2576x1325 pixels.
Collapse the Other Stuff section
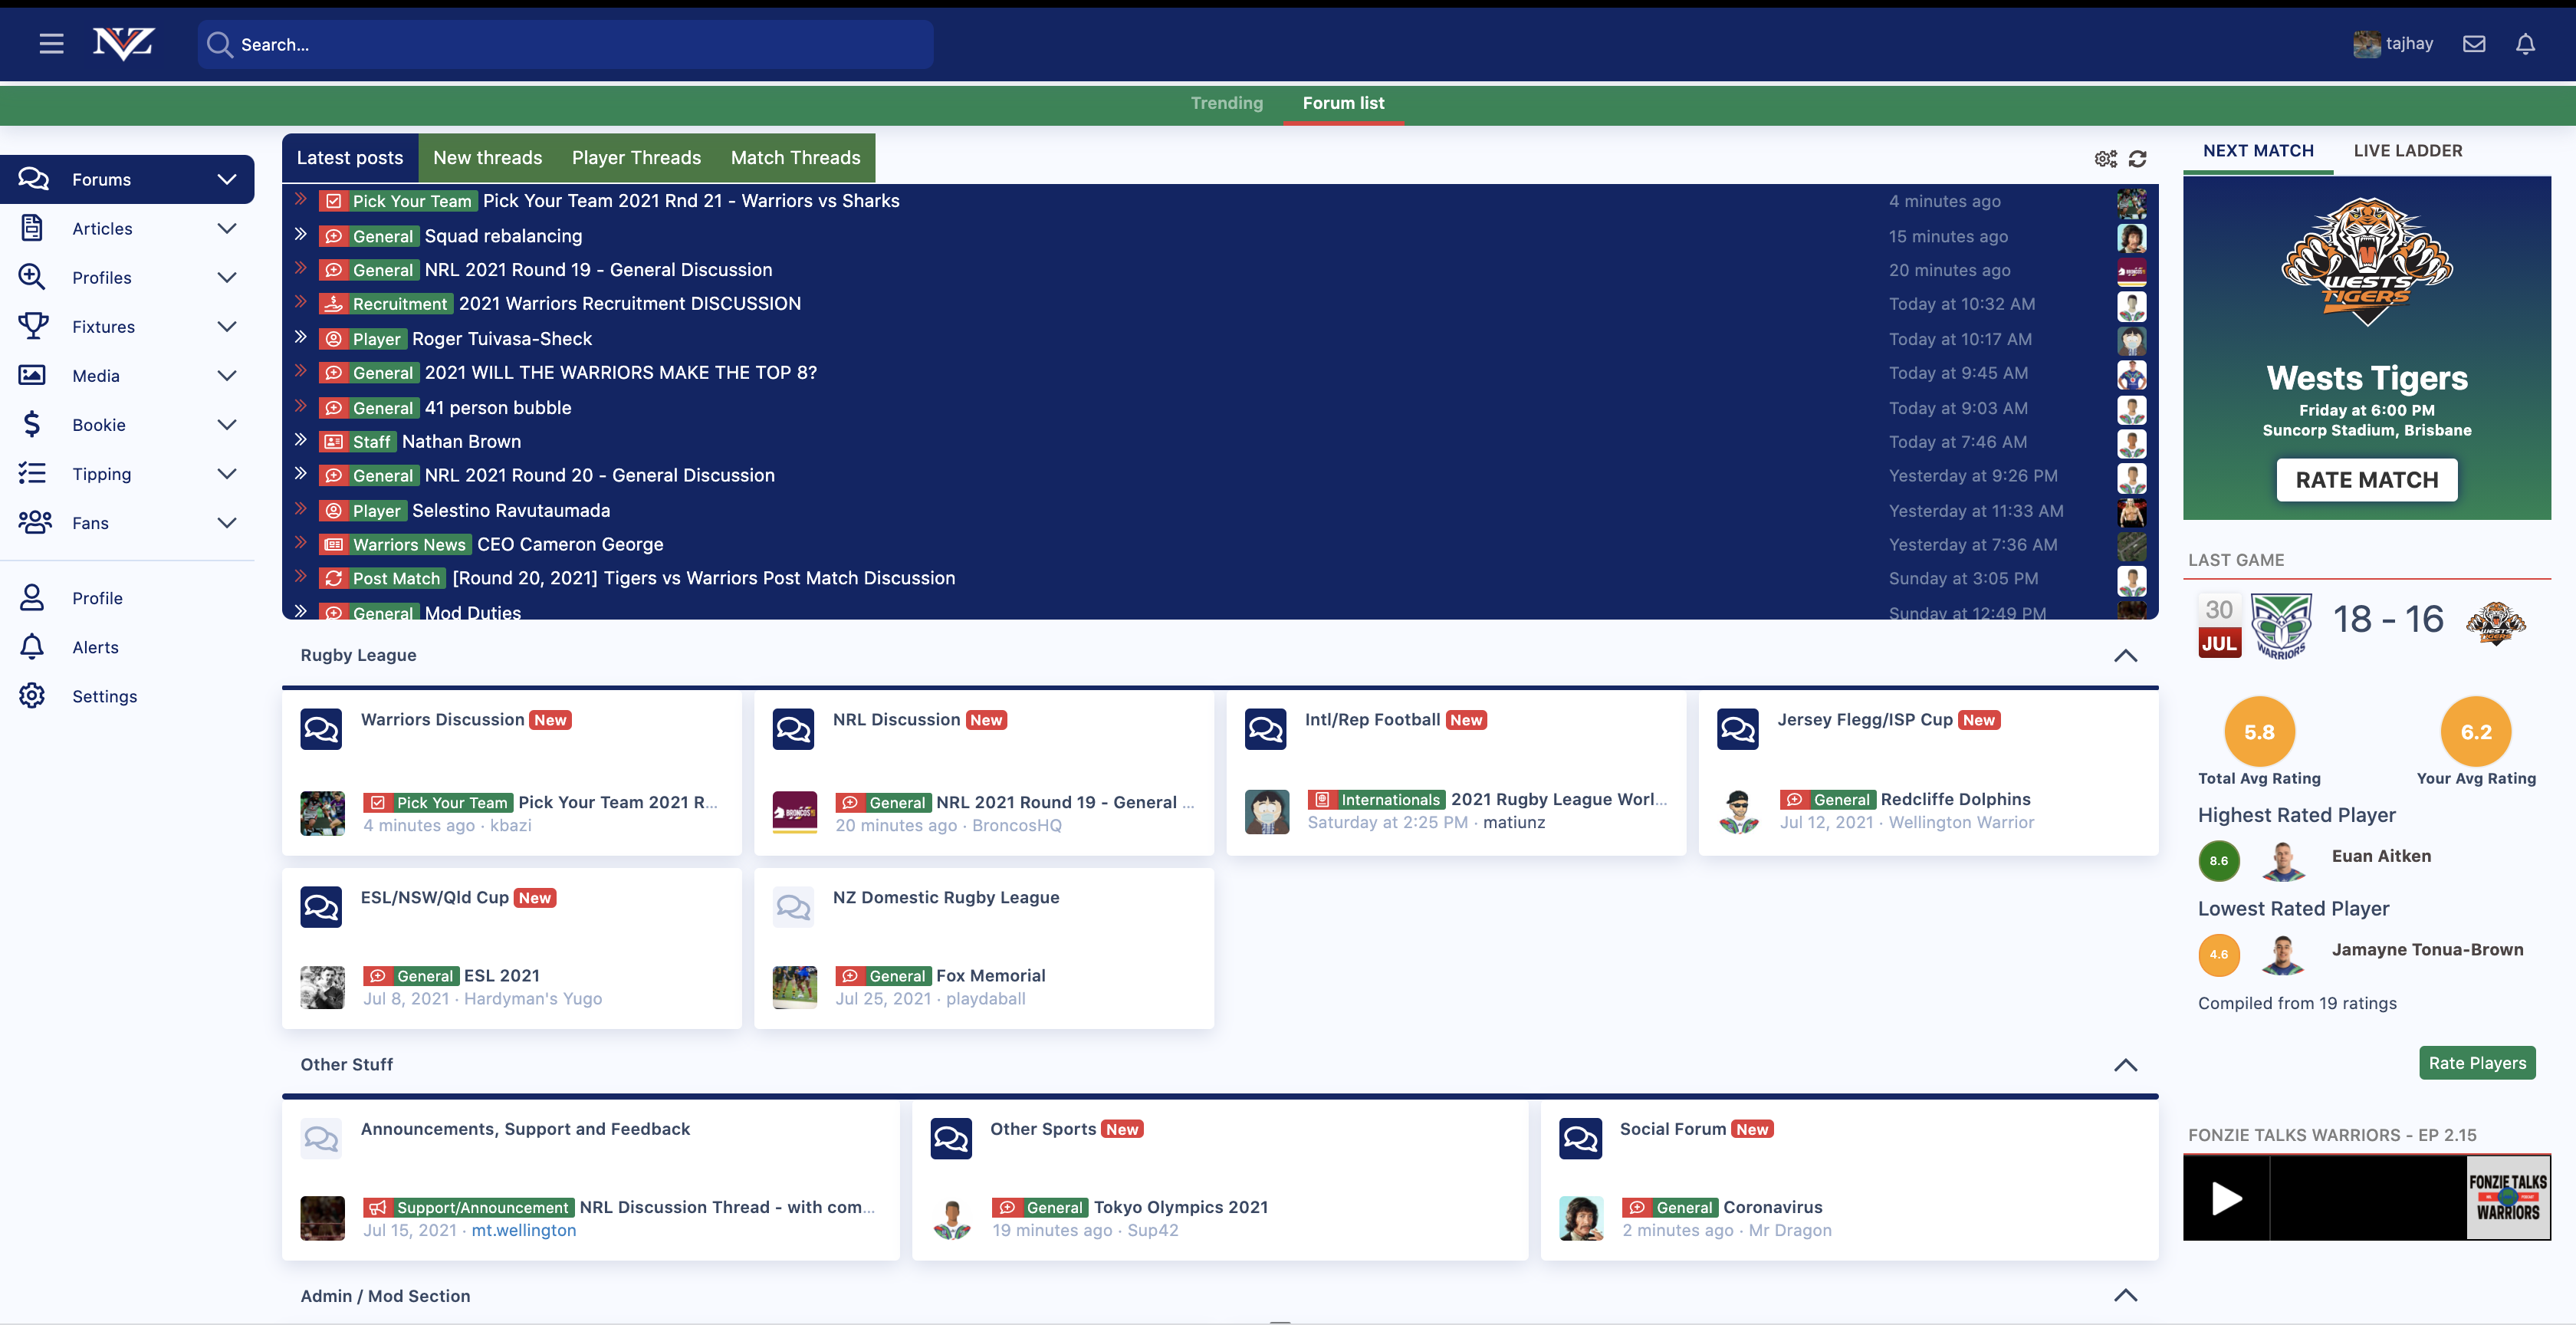point(2125,1064)
